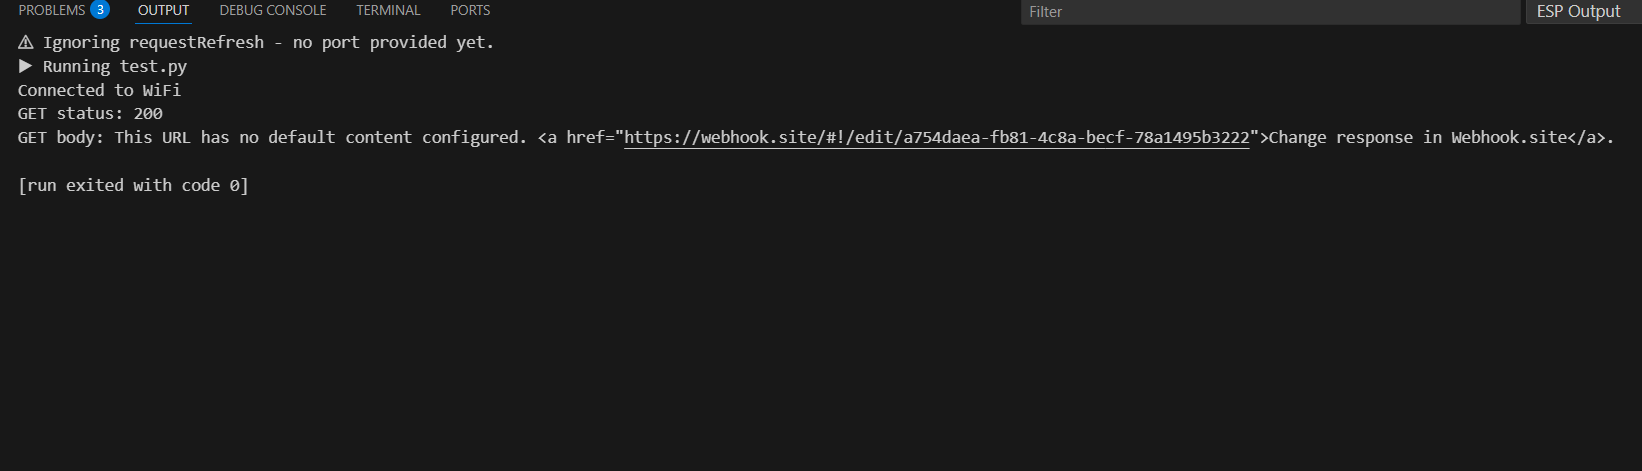This screenshot has width=1642, height=471.
Task: Click the 'GET body:' label text
Action: pos(60,138)
